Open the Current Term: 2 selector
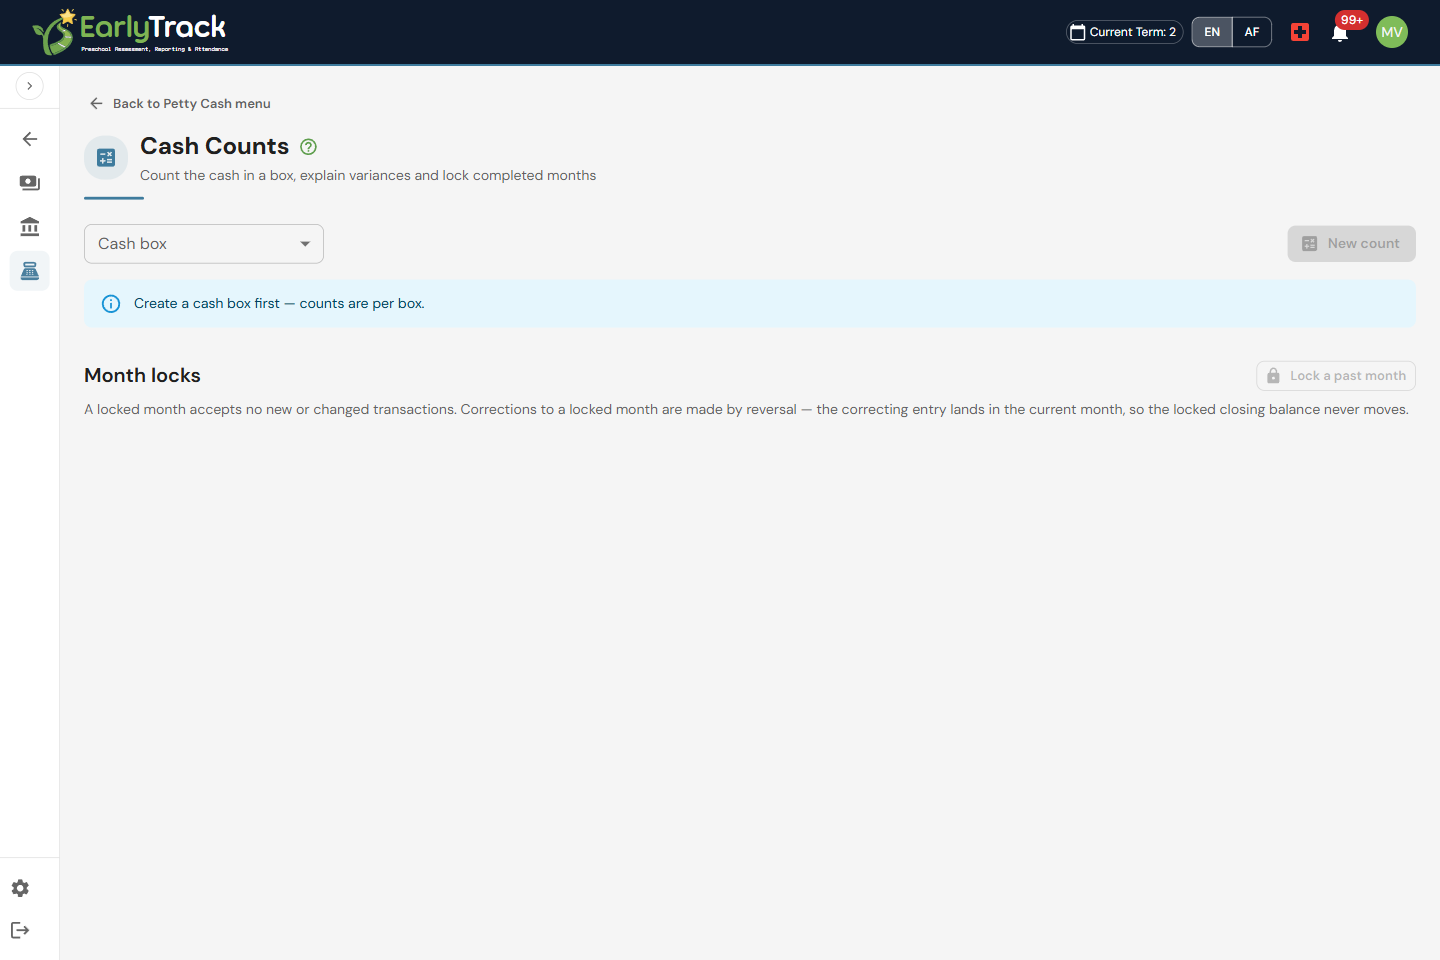Viewport: 1440px width, 960px height. coord(1124,32)
